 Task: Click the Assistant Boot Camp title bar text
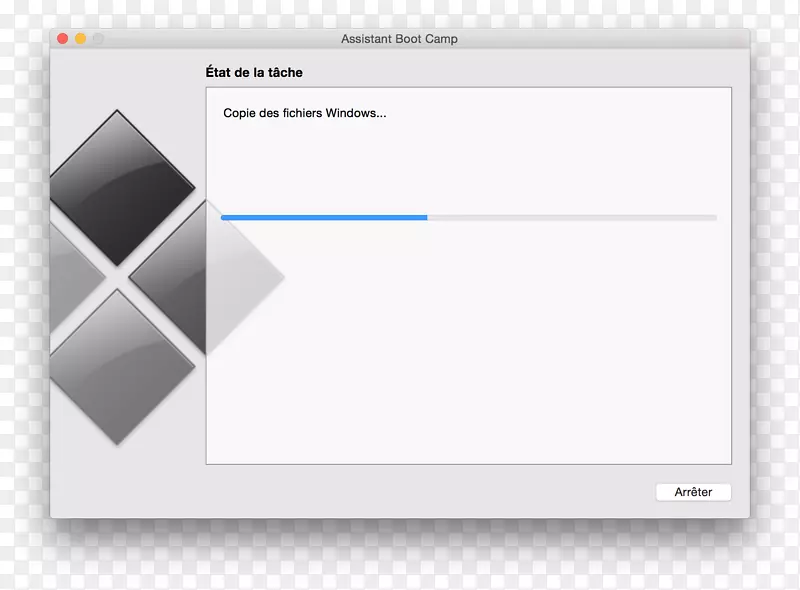click(398, 39)
